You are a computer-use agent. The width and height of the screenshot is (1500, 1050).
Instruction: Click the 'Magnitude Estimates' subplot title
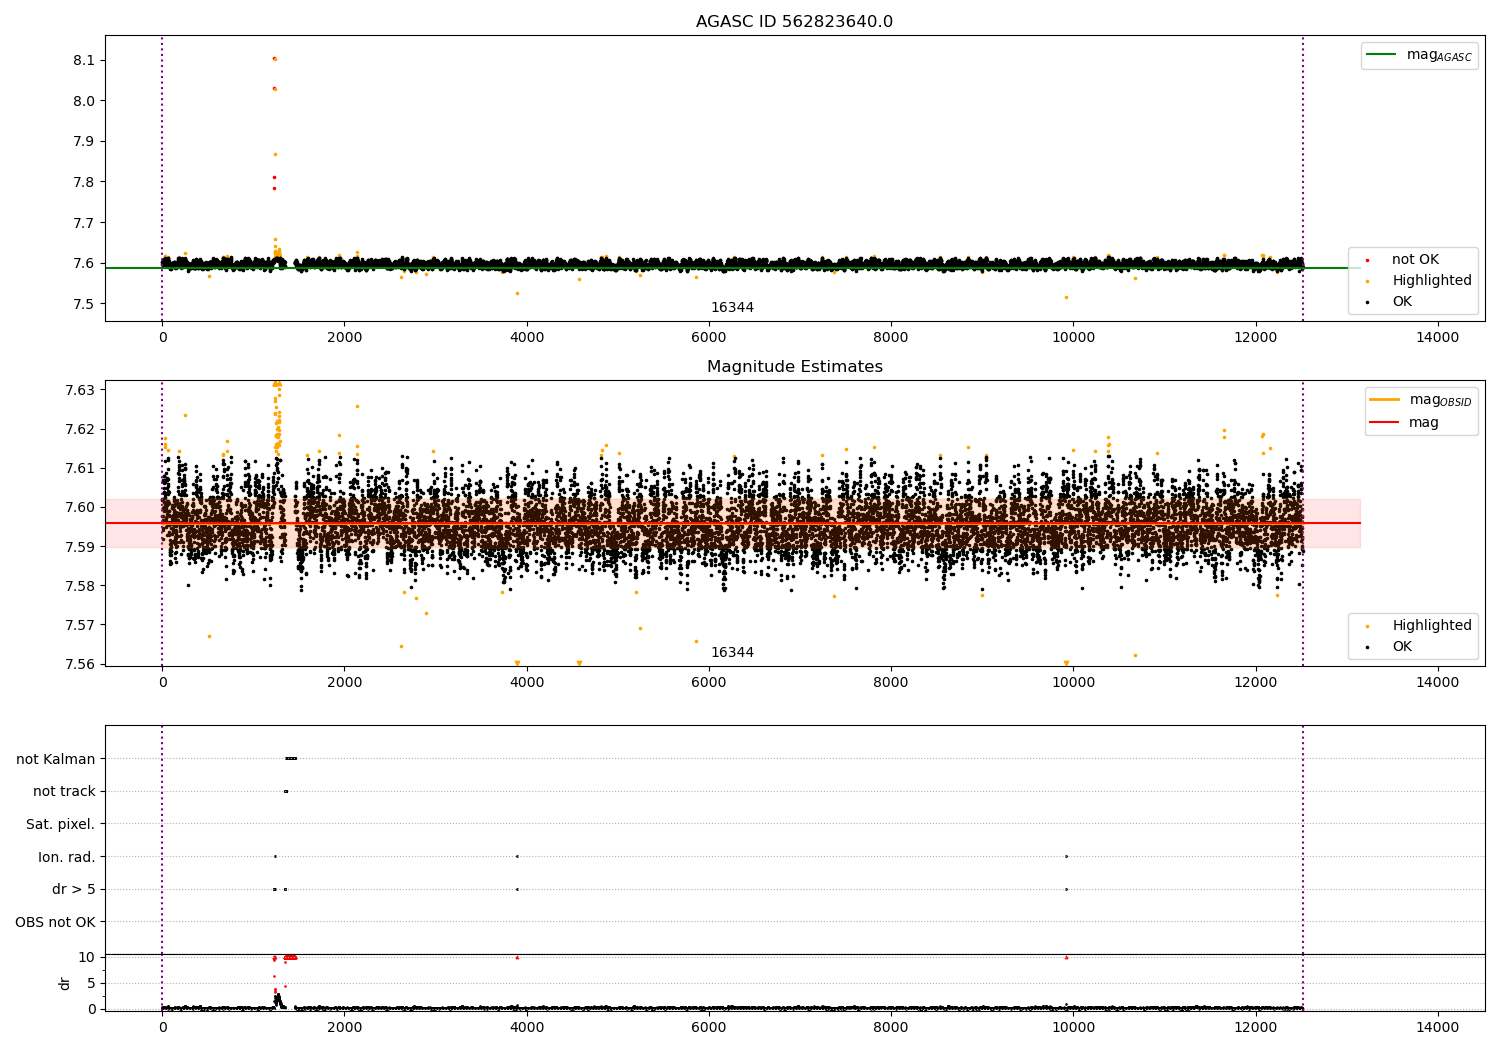(x=794, y=367)
